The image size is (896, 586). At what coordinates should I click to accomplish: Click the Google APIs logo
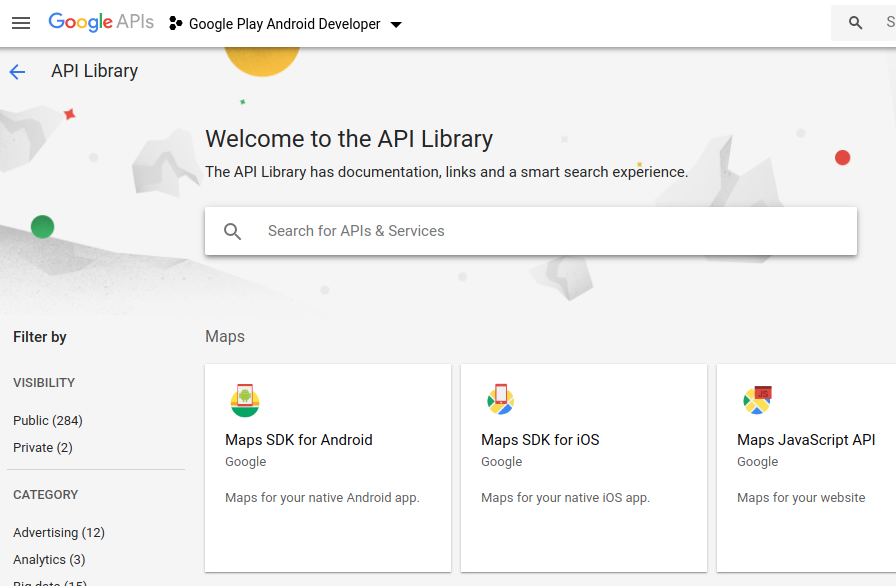point(100,22)
